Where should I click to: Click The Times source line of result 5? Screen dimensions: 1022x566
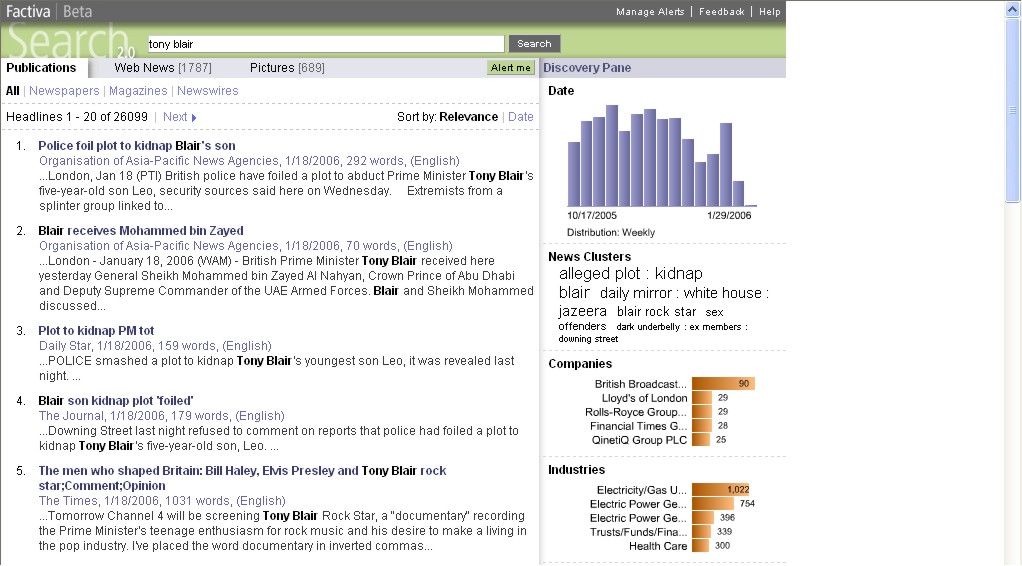tap(162, 501)
